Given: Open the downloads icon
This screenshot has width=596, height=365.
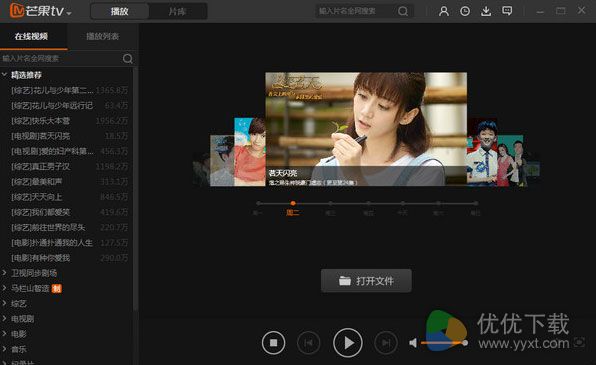Looking at the screenshot, I should pos(486,11).
